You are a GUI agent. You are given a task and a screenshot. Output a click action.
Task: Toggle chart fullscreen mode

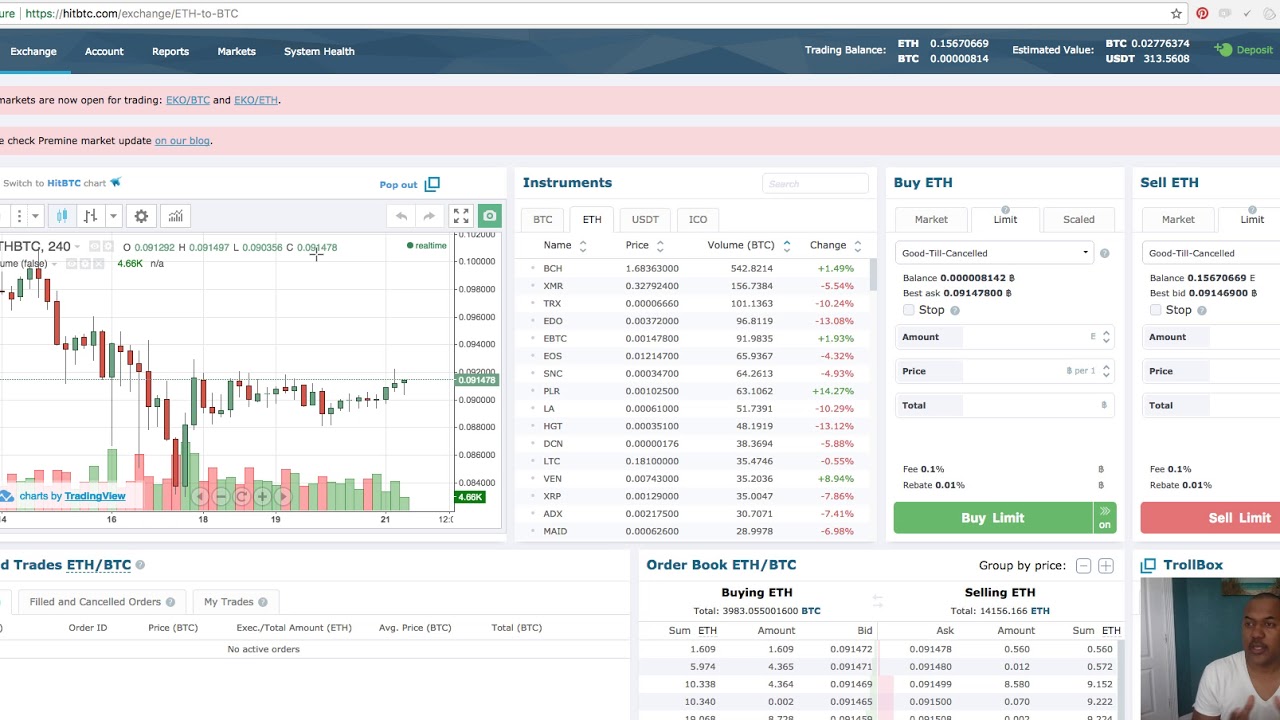(x=461, y=215)
